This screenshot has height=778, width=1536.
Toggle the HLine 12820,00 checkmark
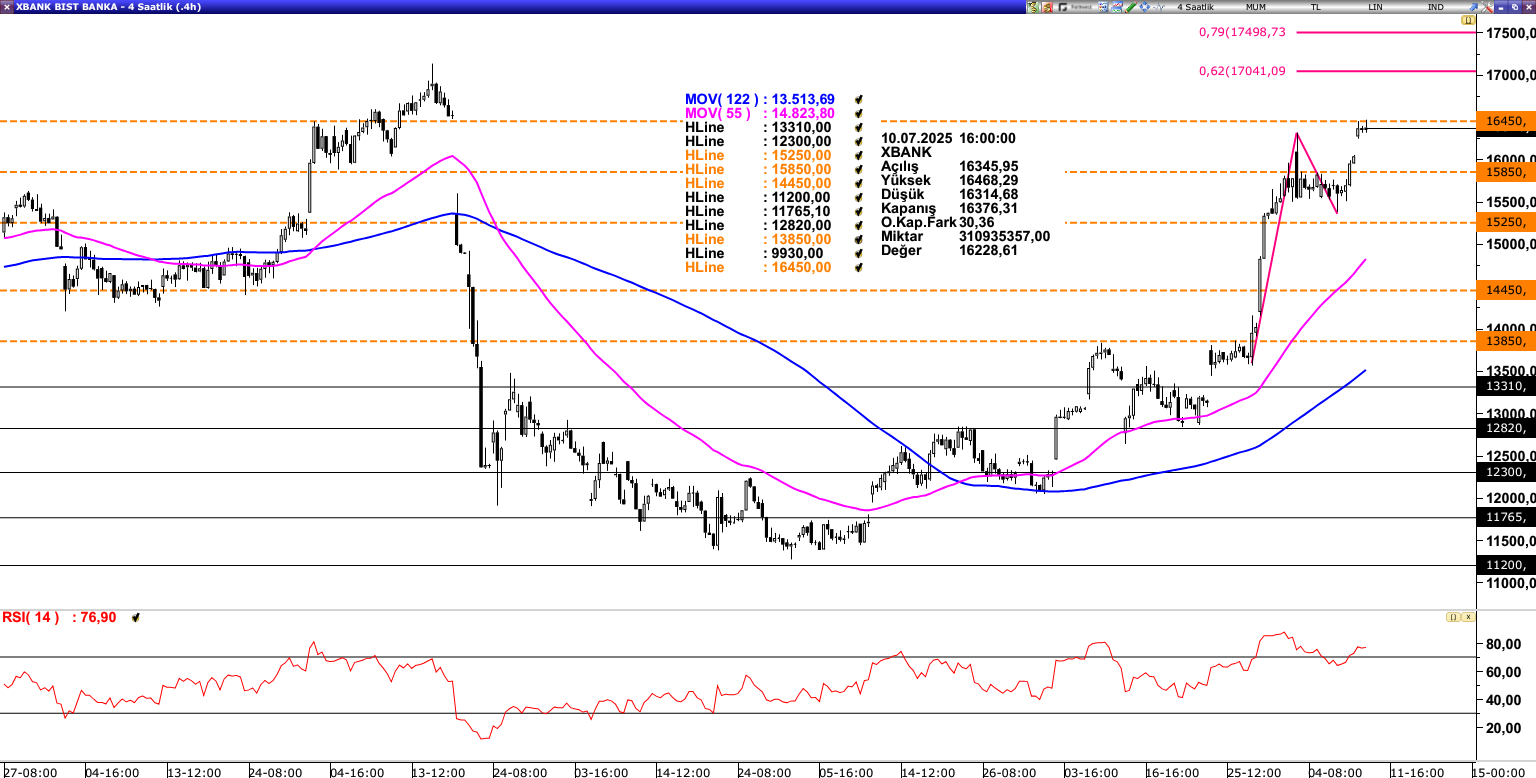pyautogui.click(x=858, y=225)
